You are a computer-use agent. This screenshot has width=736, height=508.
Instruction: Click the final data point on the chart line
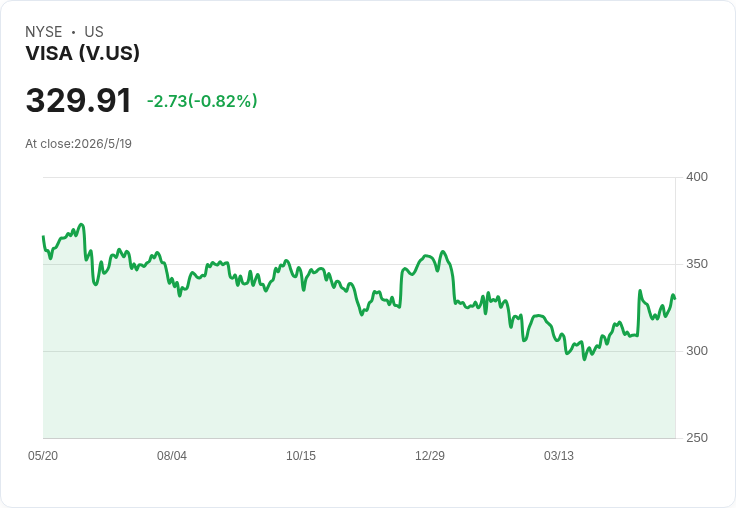[x=675, y=298]
